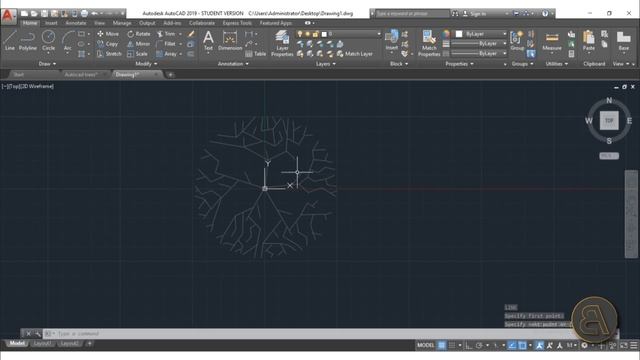The height and width of the screenshot is (360, 640).
Task: Click the Match Layer tool
Action: click(355, 53)
